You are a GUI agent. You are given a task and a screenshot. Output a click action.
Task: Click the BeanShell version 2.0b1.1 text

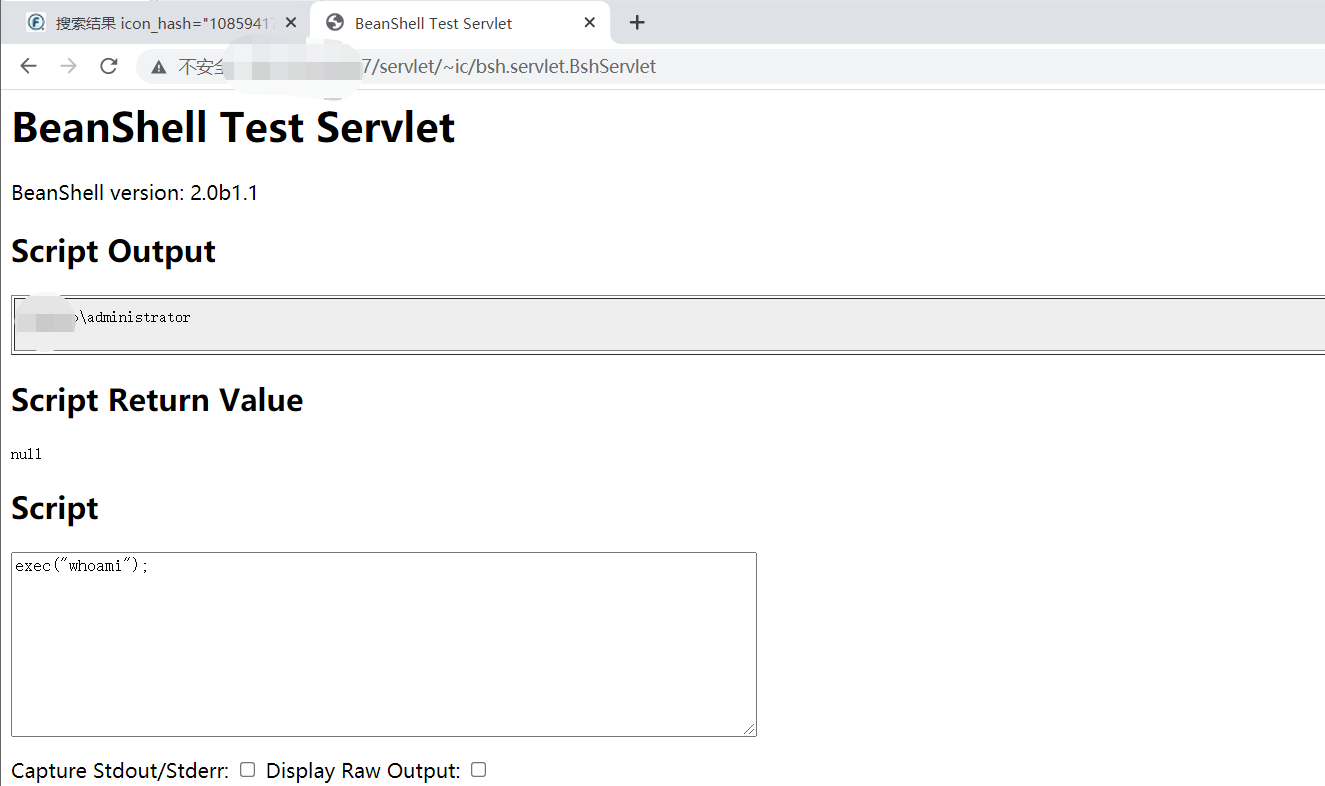135,193
